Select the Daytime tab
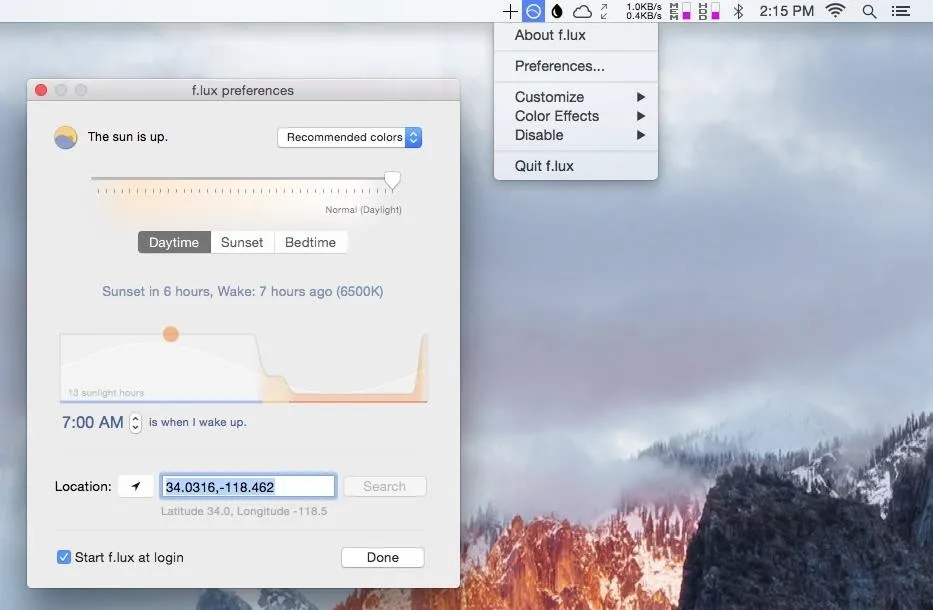This screenshot has height=610, width=933. click(x=174, y=242)
